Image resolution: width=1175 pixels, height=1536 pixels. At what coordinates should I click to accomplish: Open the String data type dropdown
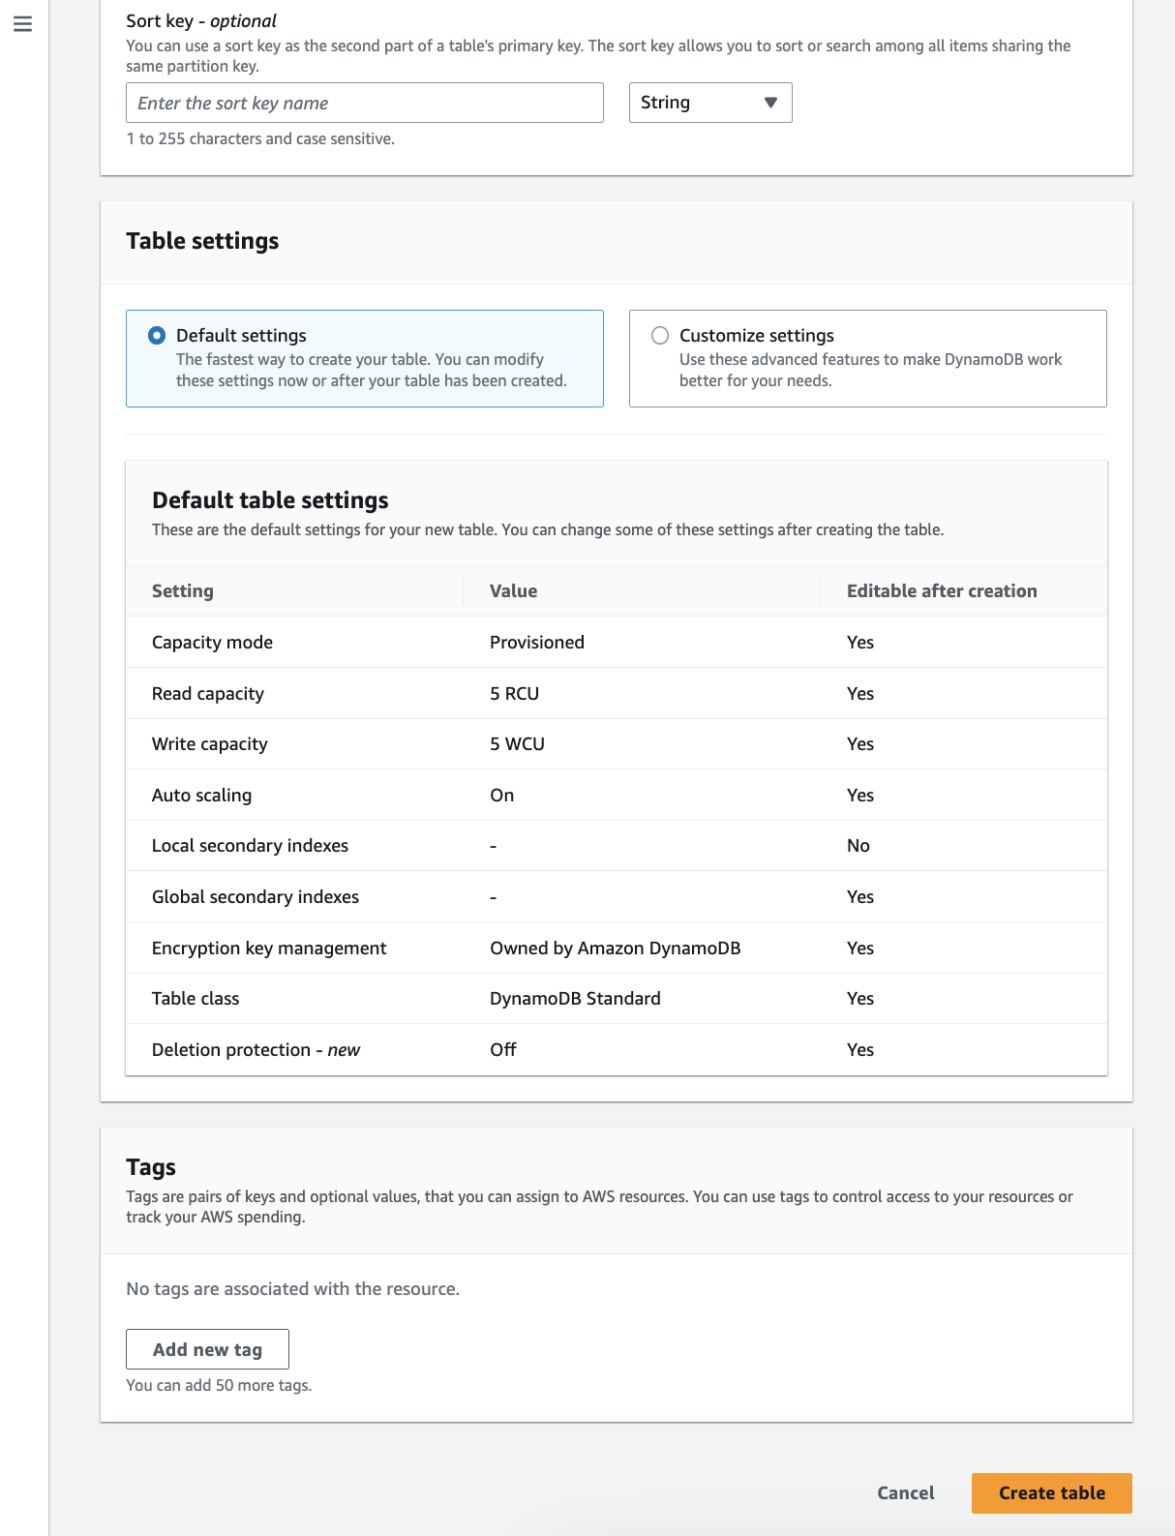pos(709,103)
